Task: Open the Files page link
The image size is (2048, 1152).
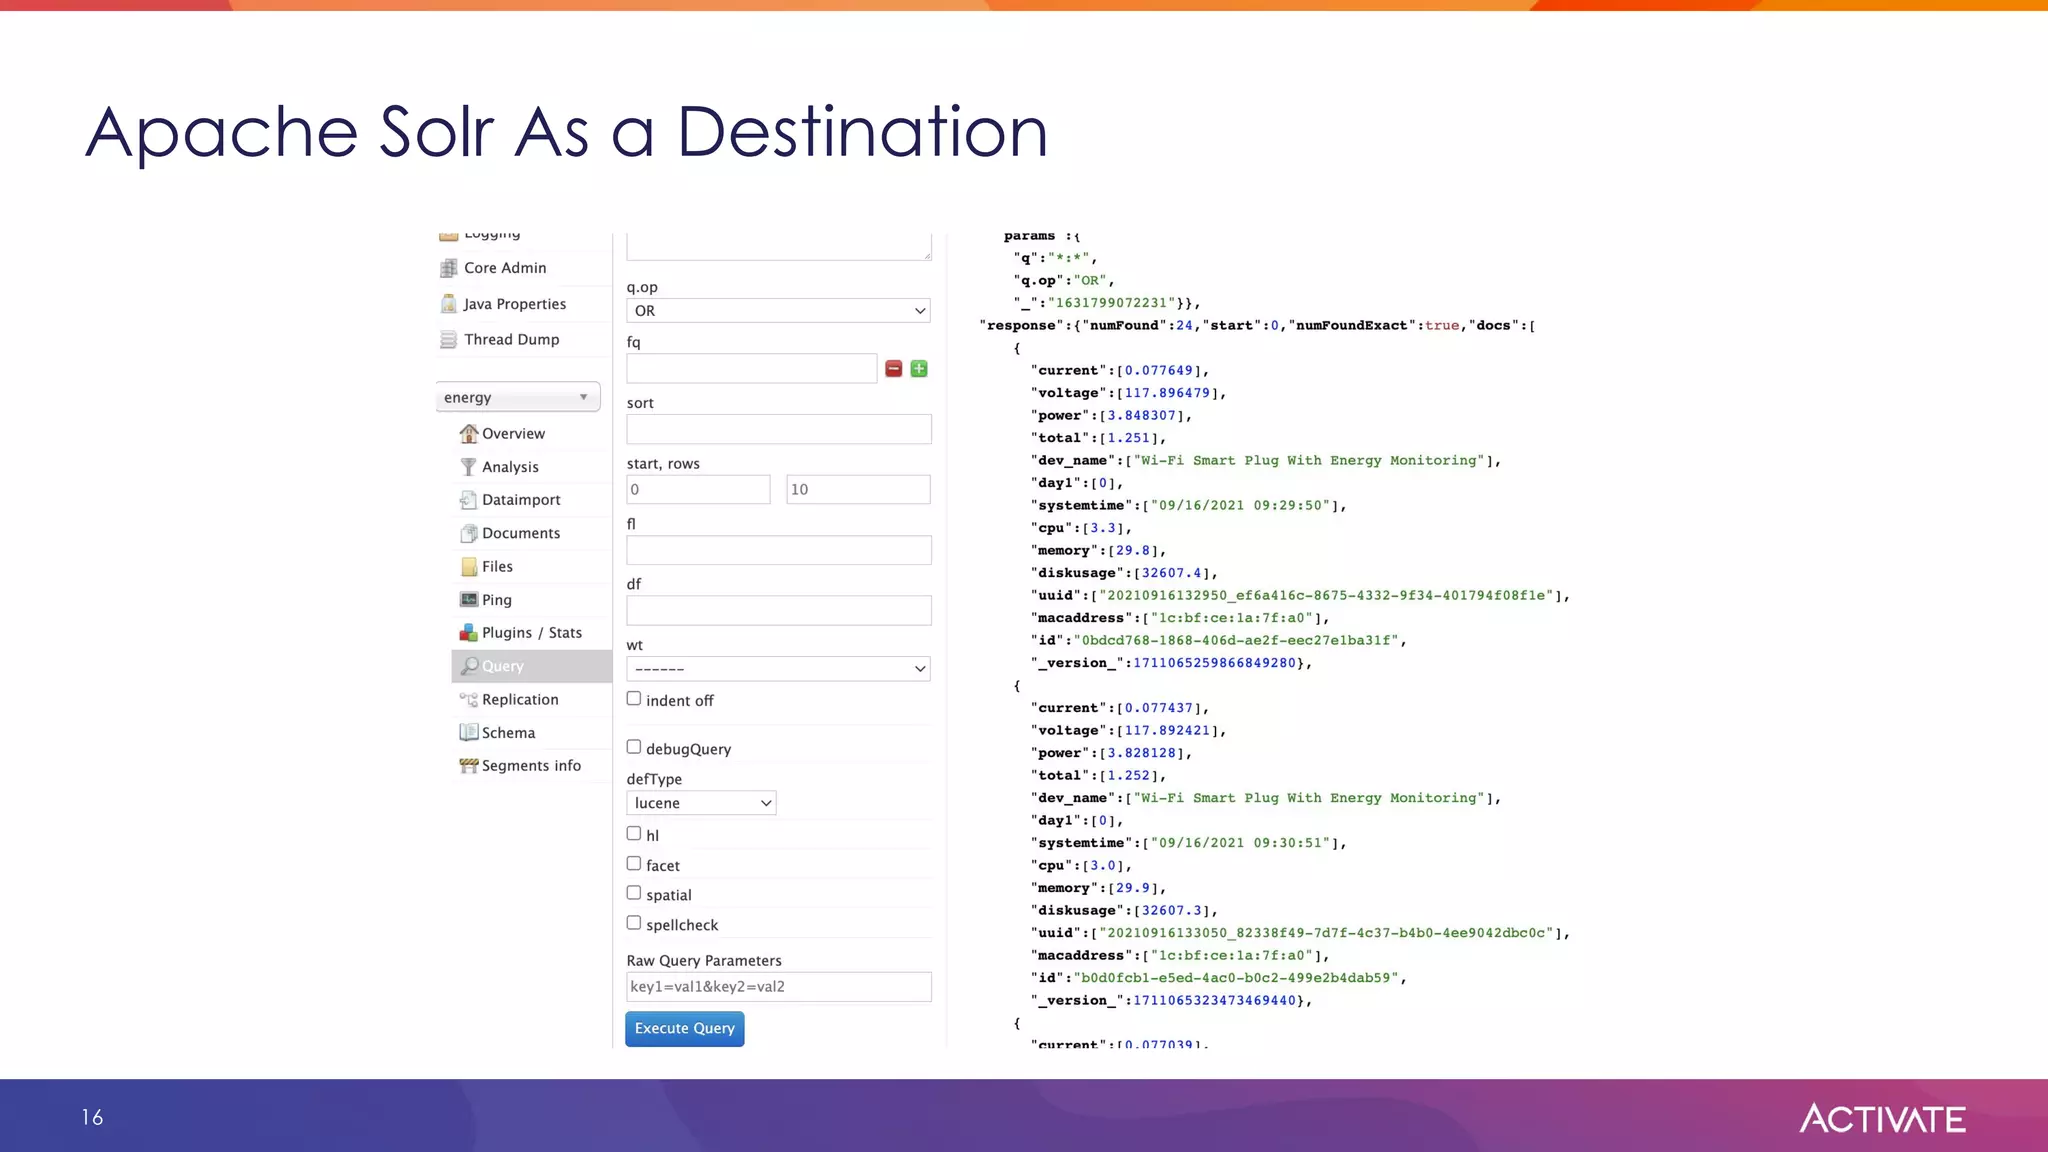Action: tap(497, 567)
